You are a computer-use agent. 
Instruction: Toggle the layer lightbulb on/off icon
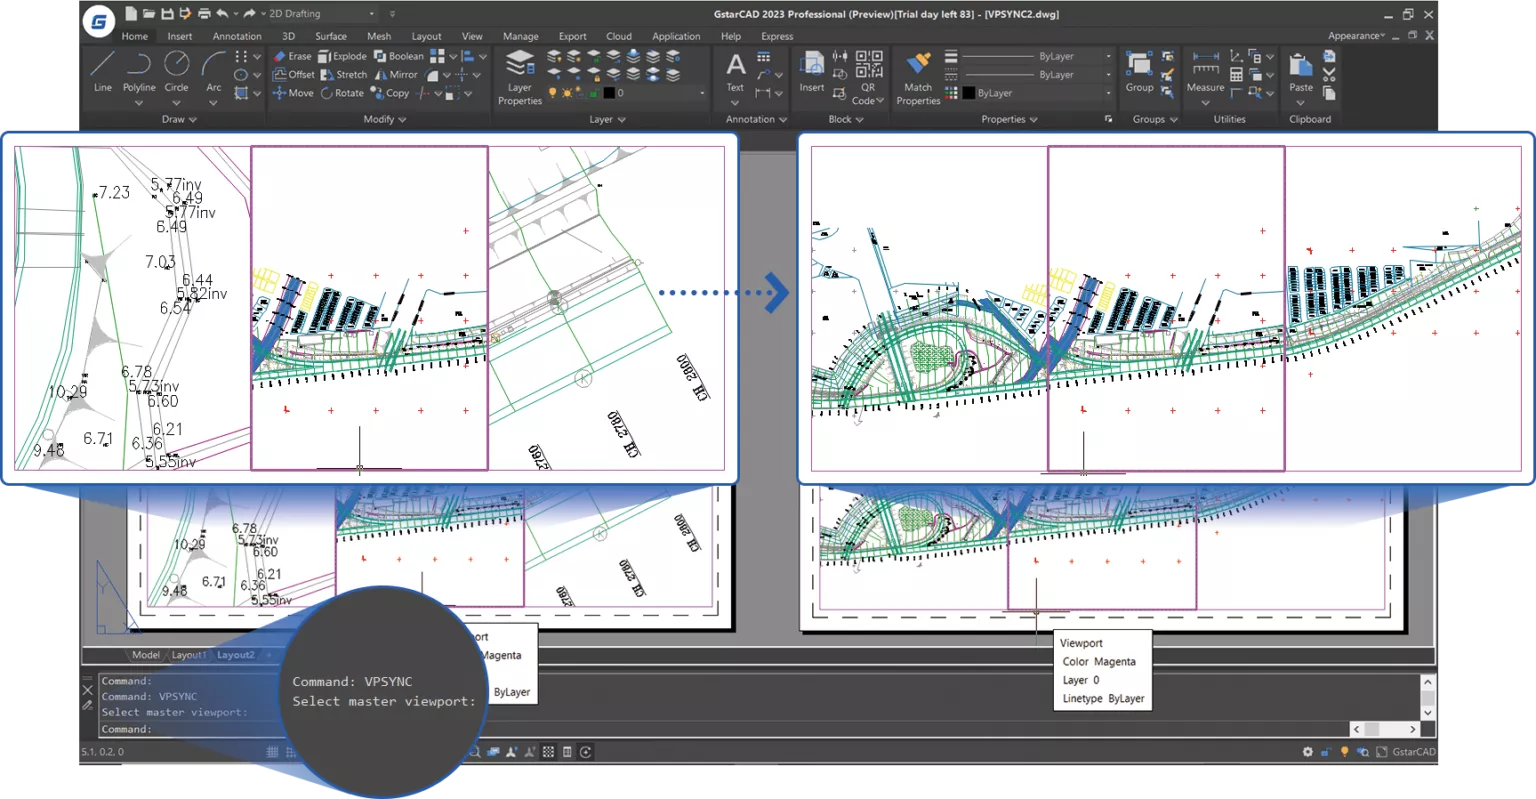[x=552, y=93]
